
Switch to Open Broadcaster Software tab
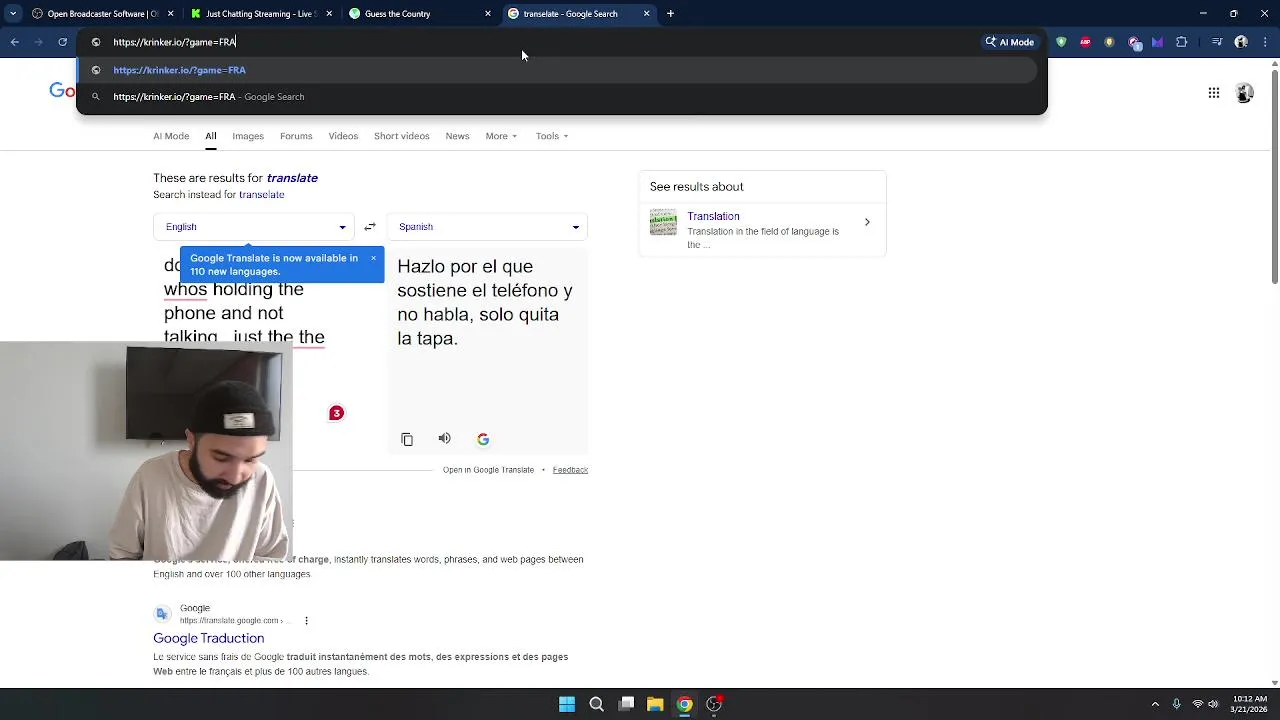(x=103, y=14)
